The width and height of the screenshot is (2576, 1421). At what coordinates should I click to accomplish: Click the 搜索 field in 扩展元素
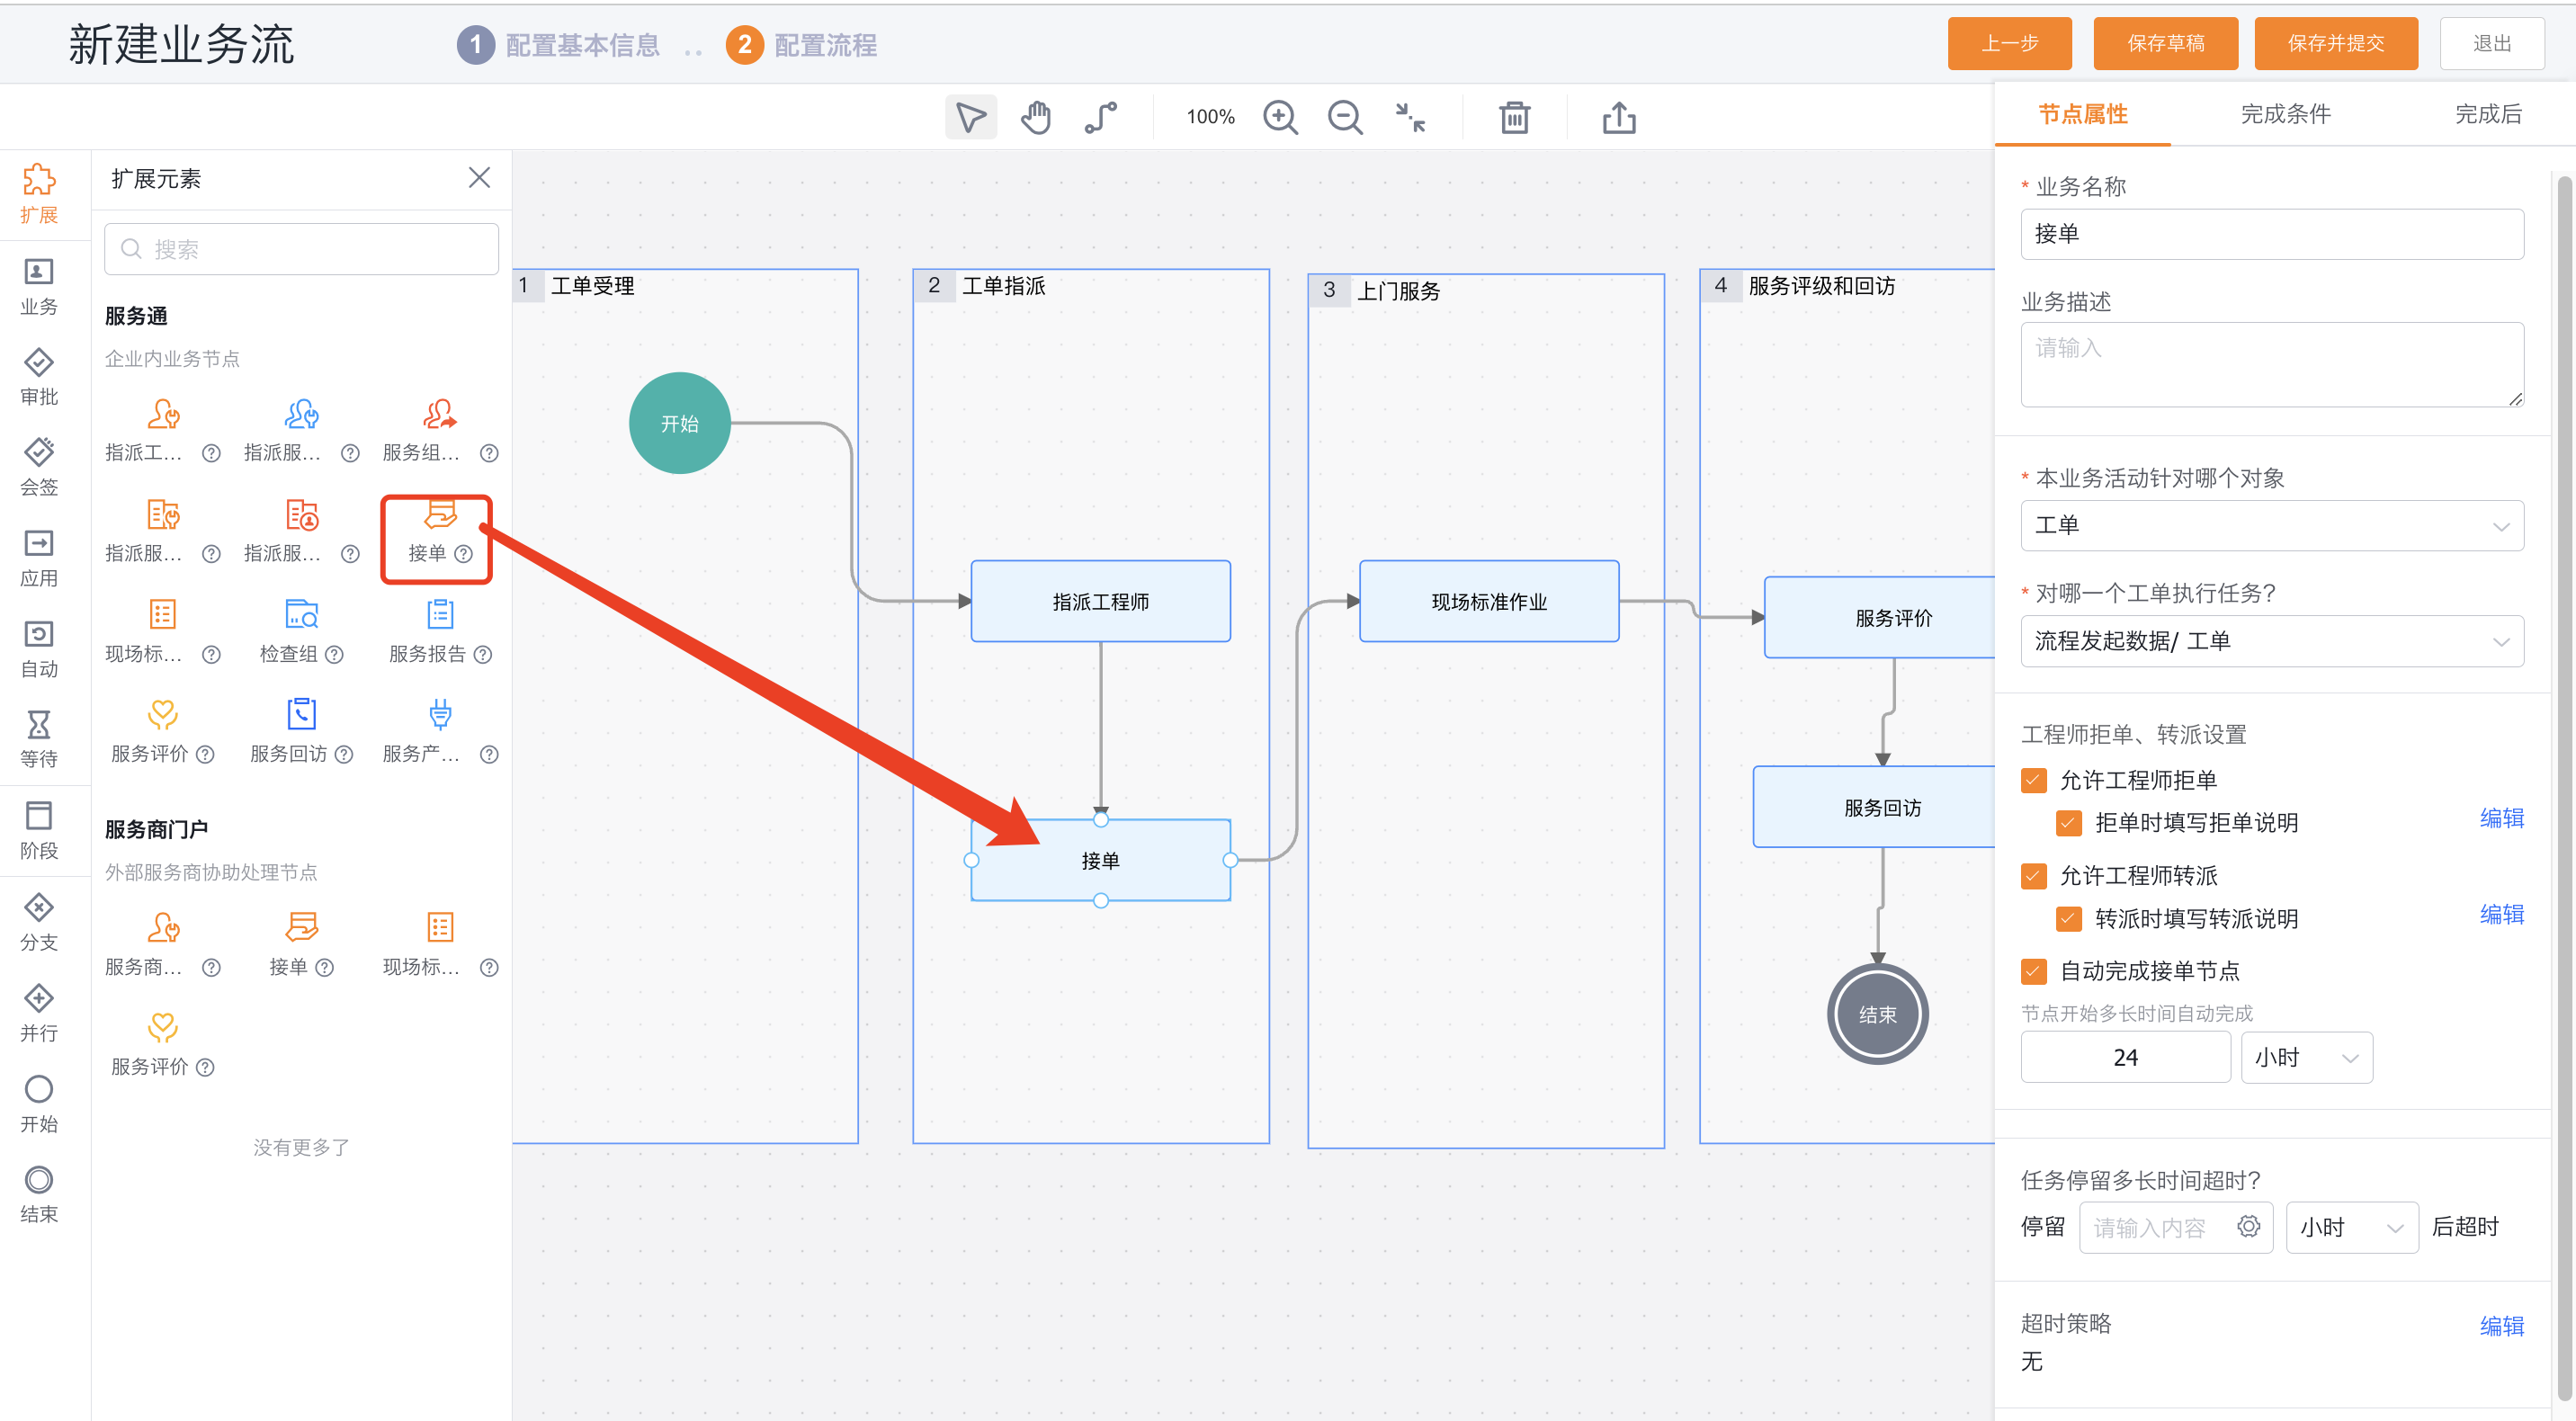pos(301,249)
